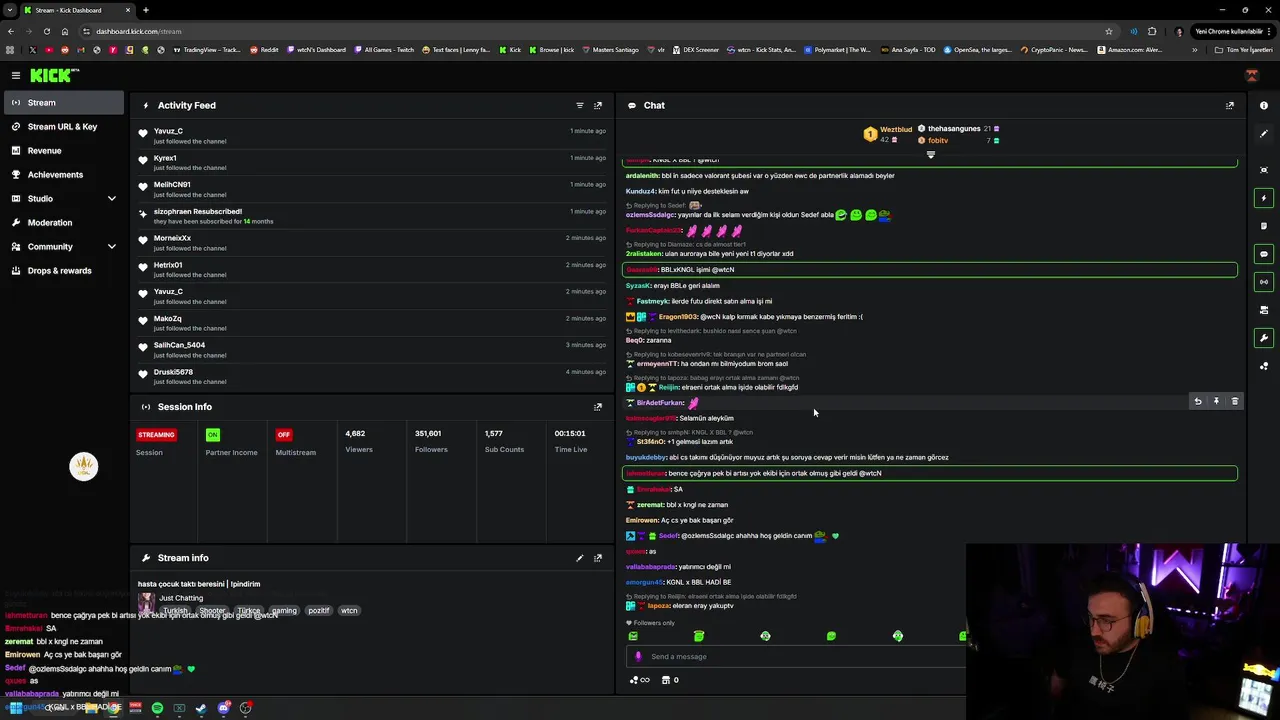This screenshot has height=720, width=1280.
Task: Select the Turkish stream tag
Action: click(x=175, y=611)
